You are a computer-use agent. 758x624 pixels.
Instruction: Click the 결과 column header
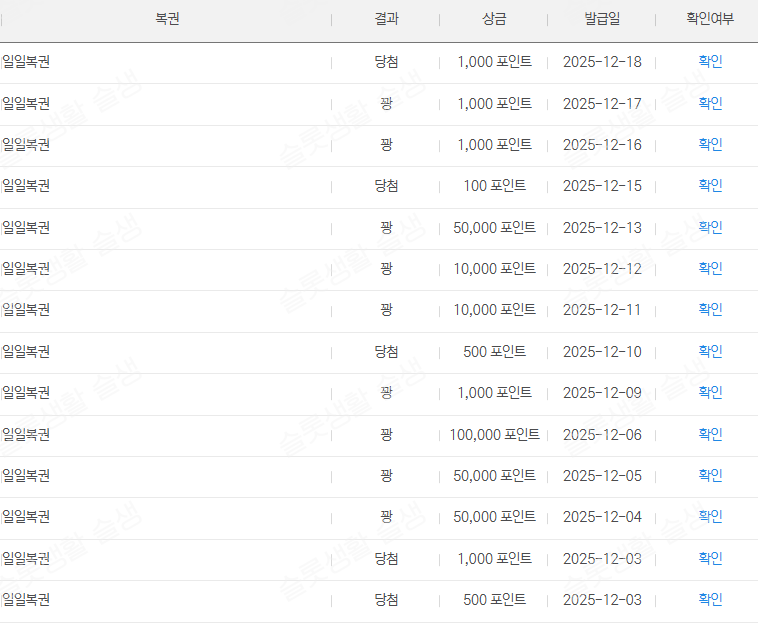[386, 20]
